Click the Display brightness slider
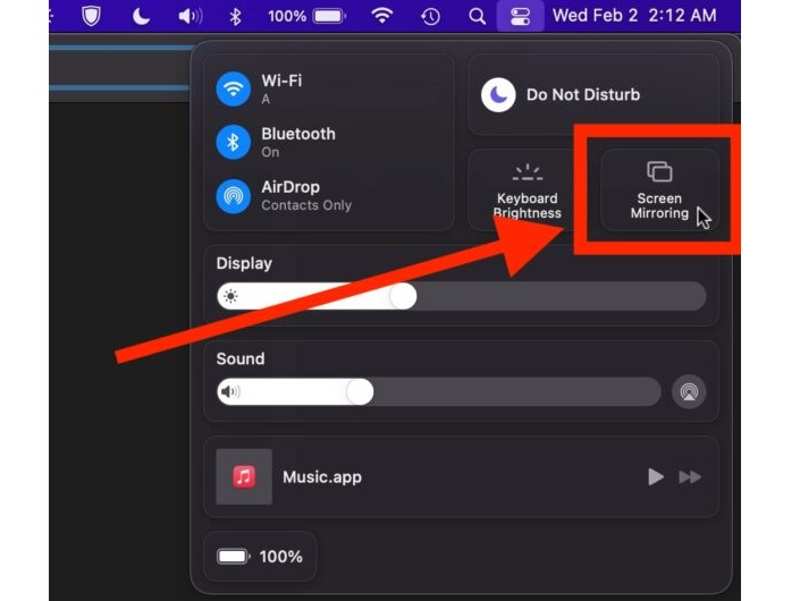 [461, 296]
